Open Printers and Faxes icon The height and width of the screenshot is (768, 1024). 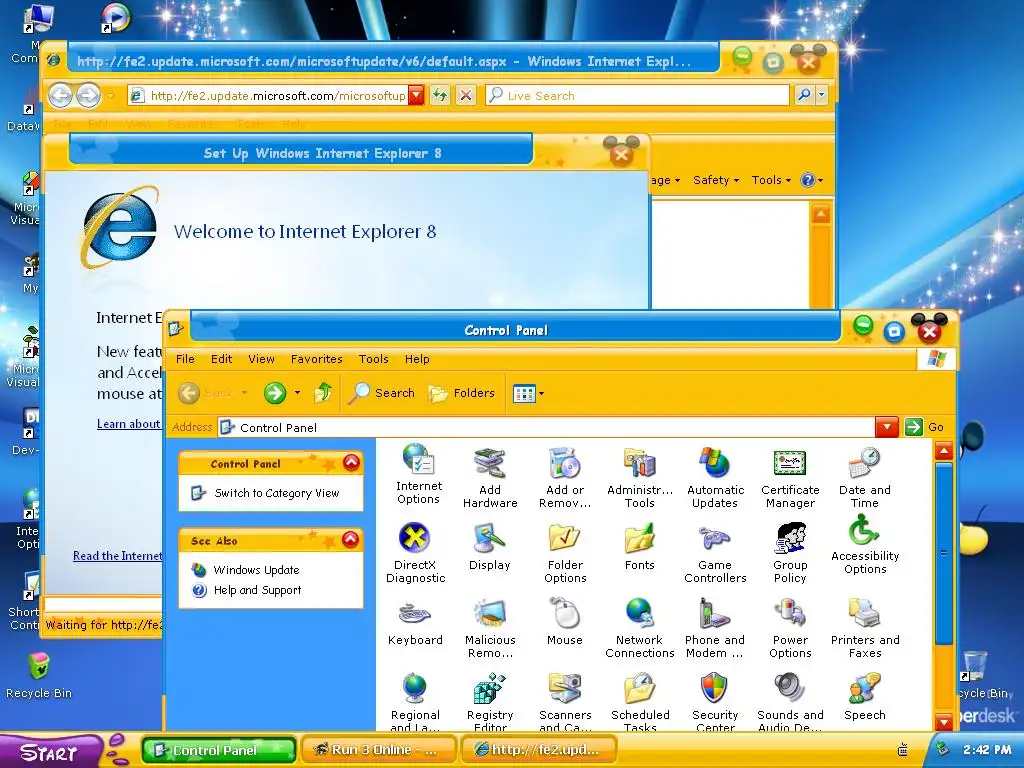pos(865,628)
